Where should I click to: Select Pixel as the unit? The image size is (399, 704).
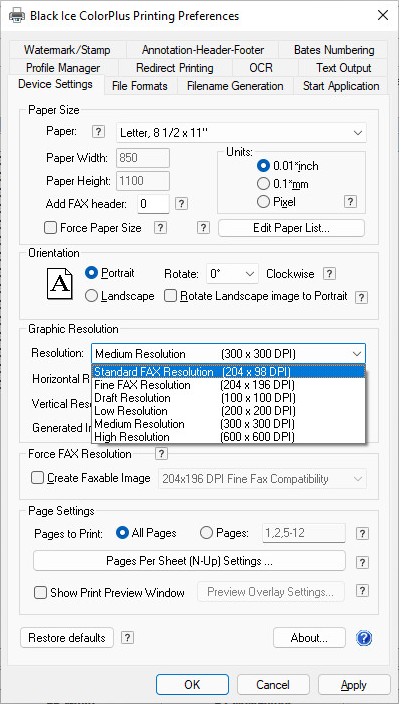point(263,202)
